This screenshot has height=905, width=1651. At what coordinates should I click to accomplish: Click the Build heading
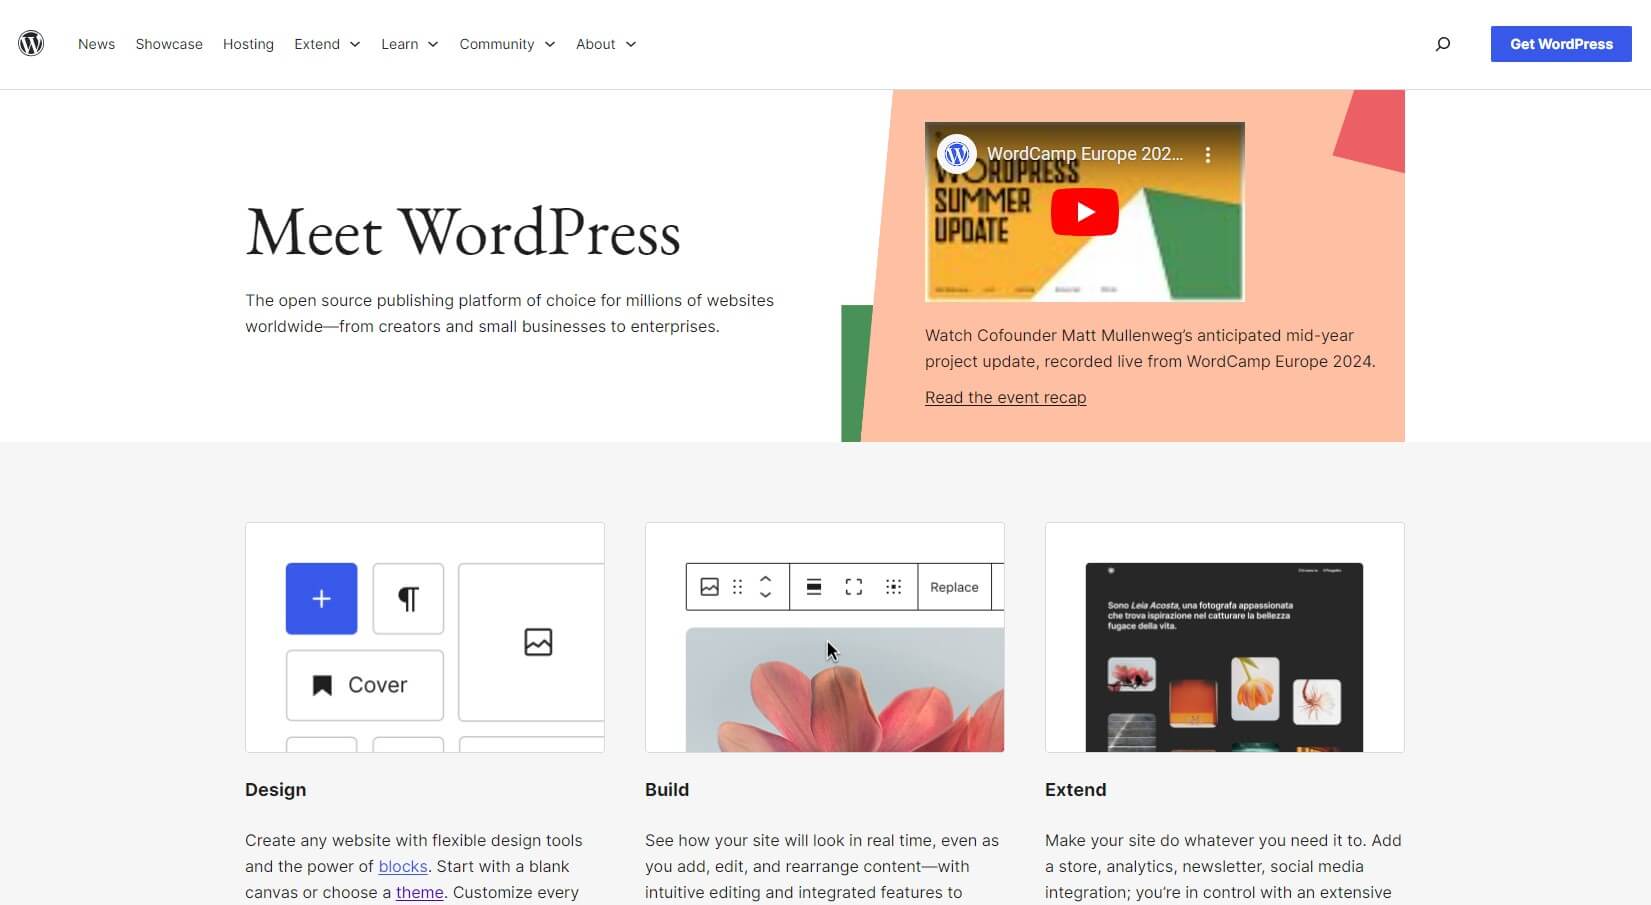tap(667, 789)
